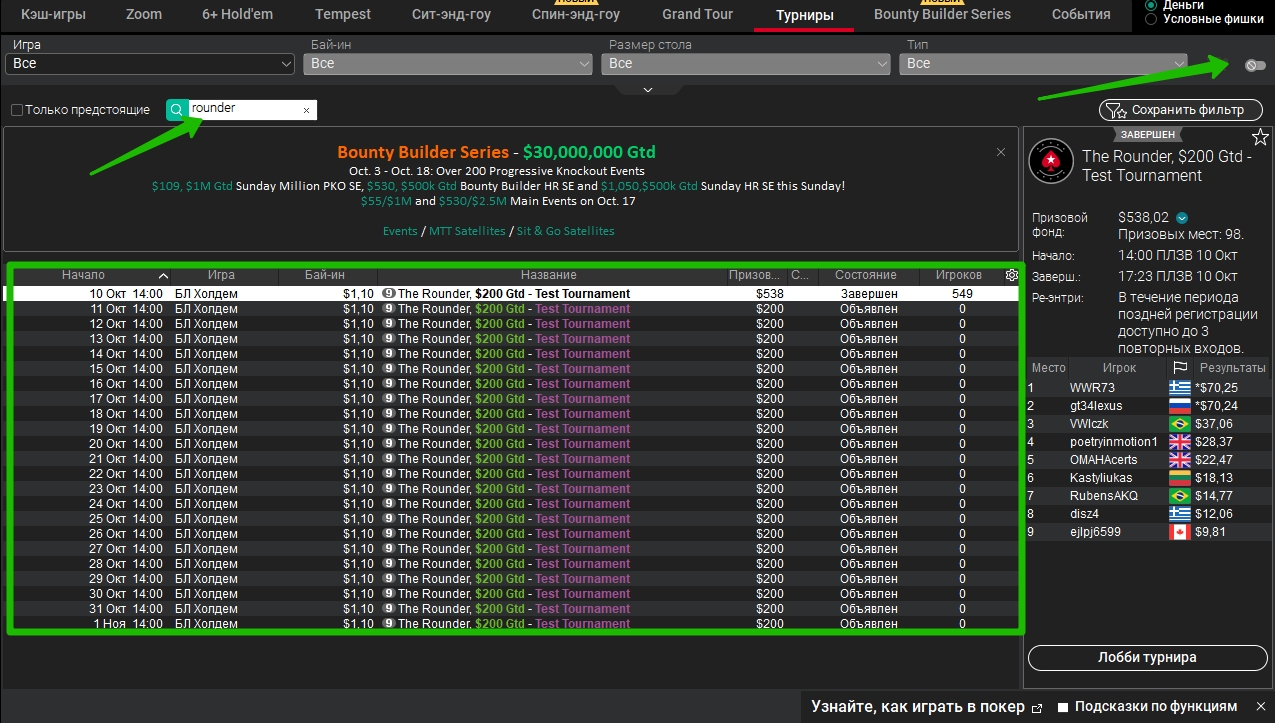
Task: Open Спин-энд-гоу tab
Action: click(x=576, y=14)
